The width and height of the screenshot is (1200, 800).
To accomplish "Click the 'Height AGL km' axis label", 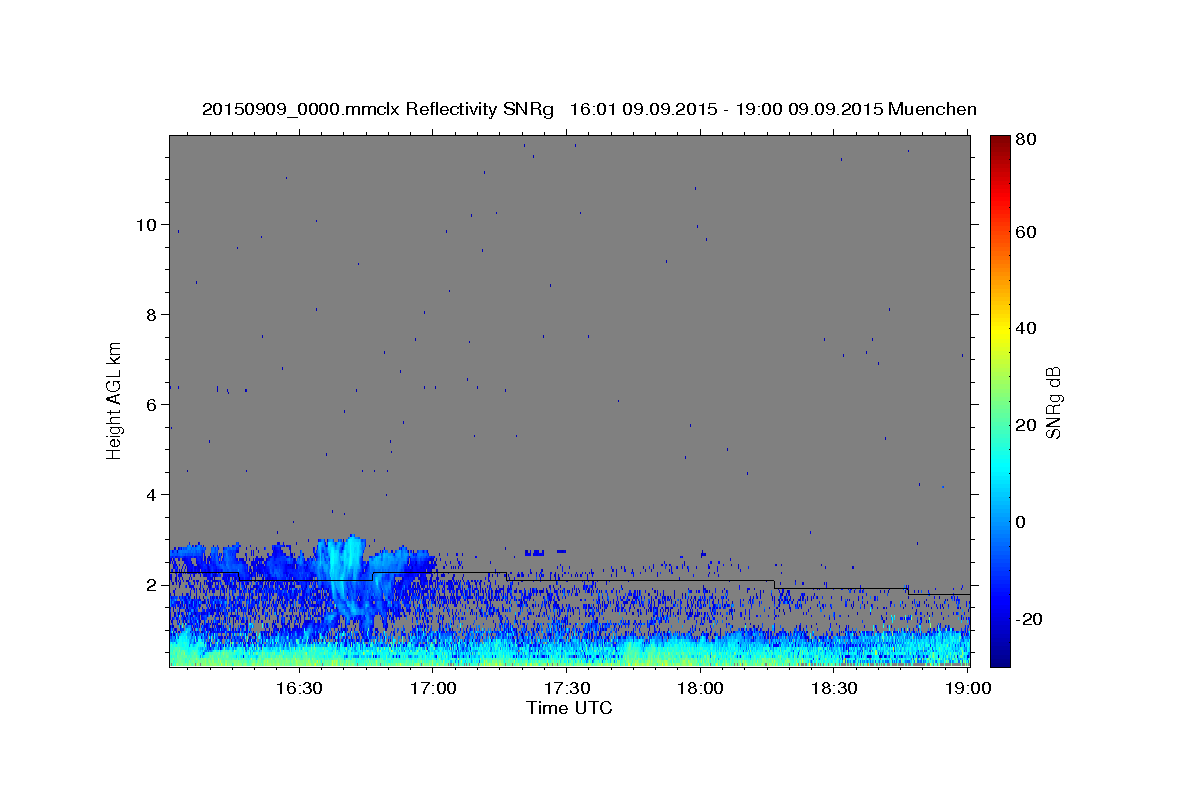I will tap(115, 400).
